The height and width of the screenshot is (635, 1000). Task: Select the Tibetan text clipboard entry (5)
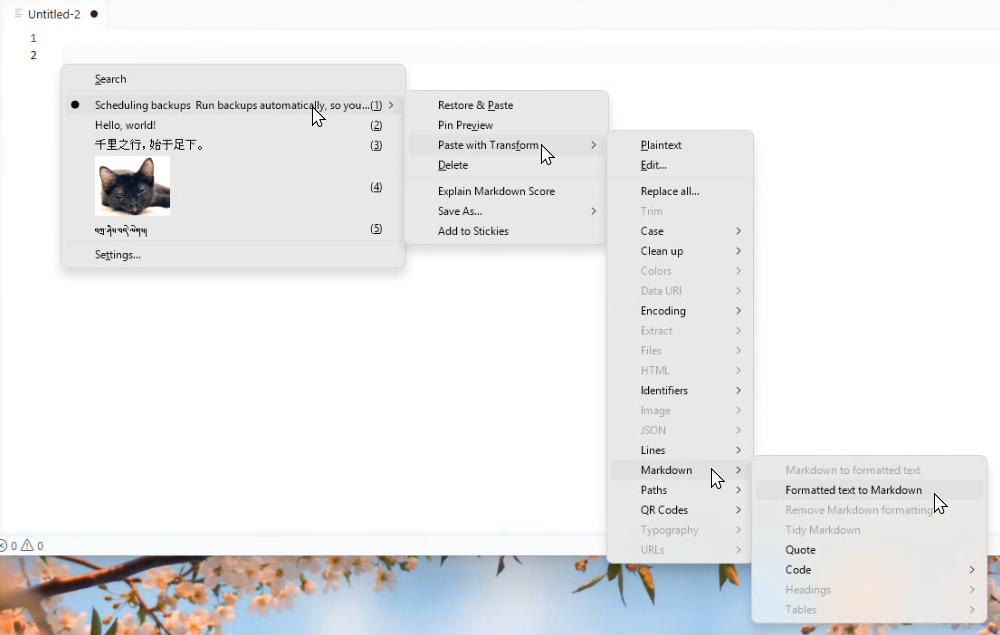point(233,229)
